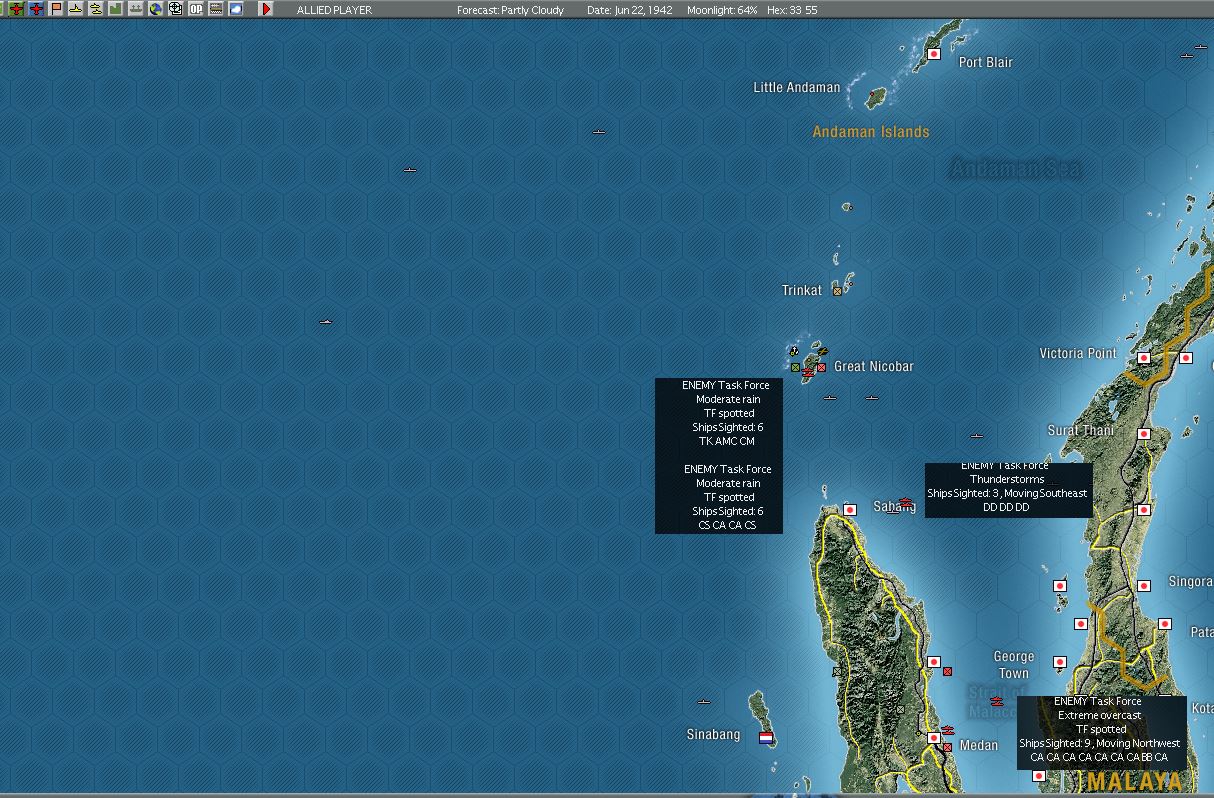Click the Andaman Islands label

[x=871, y=131]
